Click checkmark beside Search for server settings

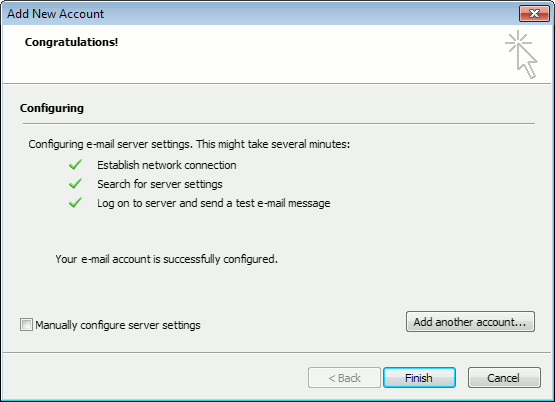click(x=75, y=184)
